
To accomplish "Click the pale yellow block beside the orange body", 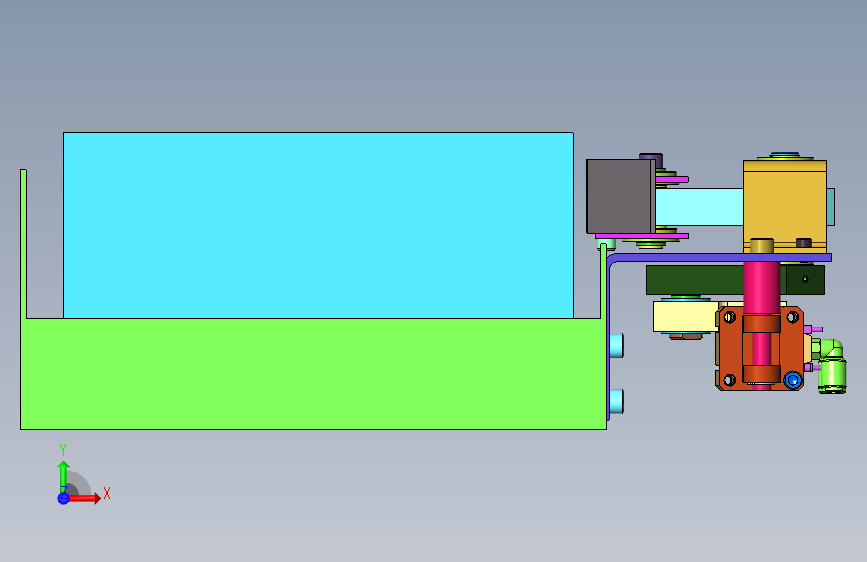I will 686,316.
